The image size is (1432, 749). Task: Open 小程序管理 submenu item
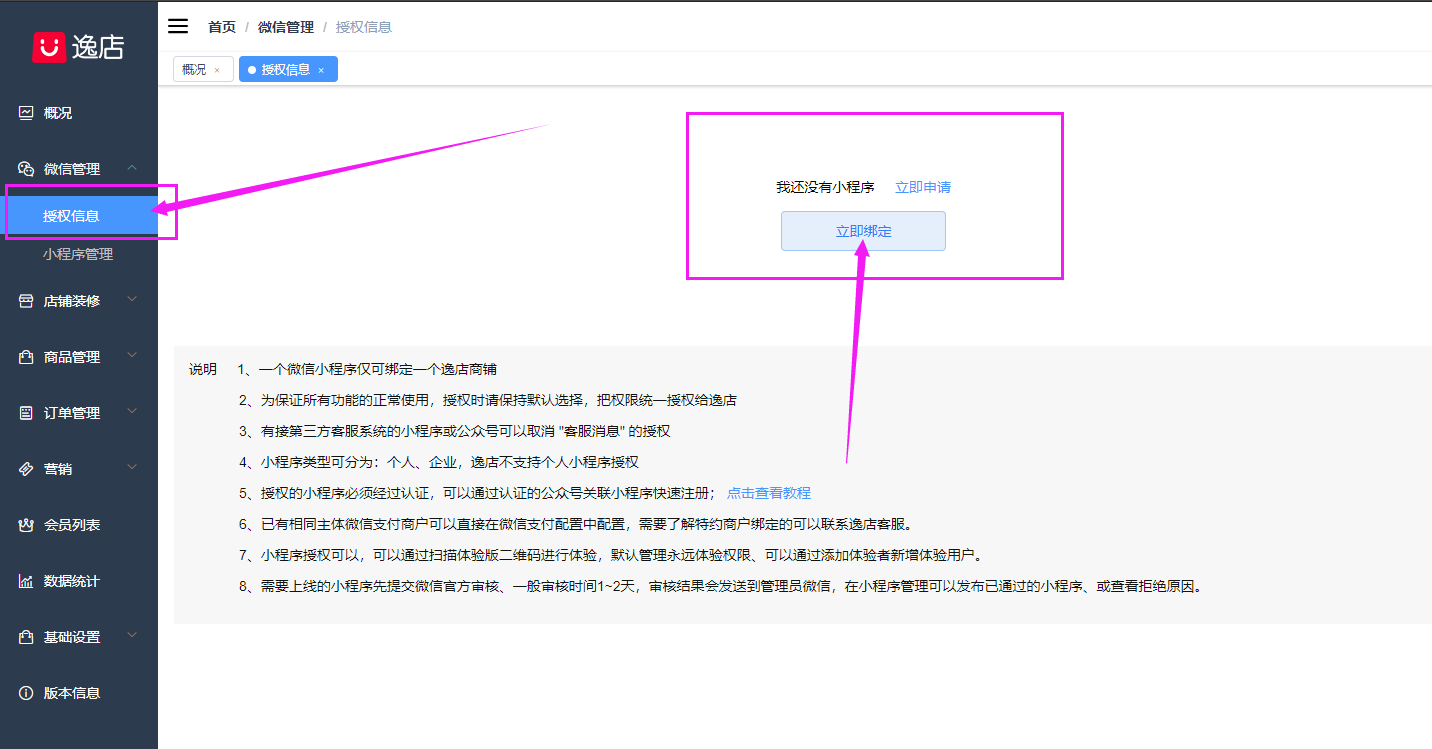(x=79, y=255)
